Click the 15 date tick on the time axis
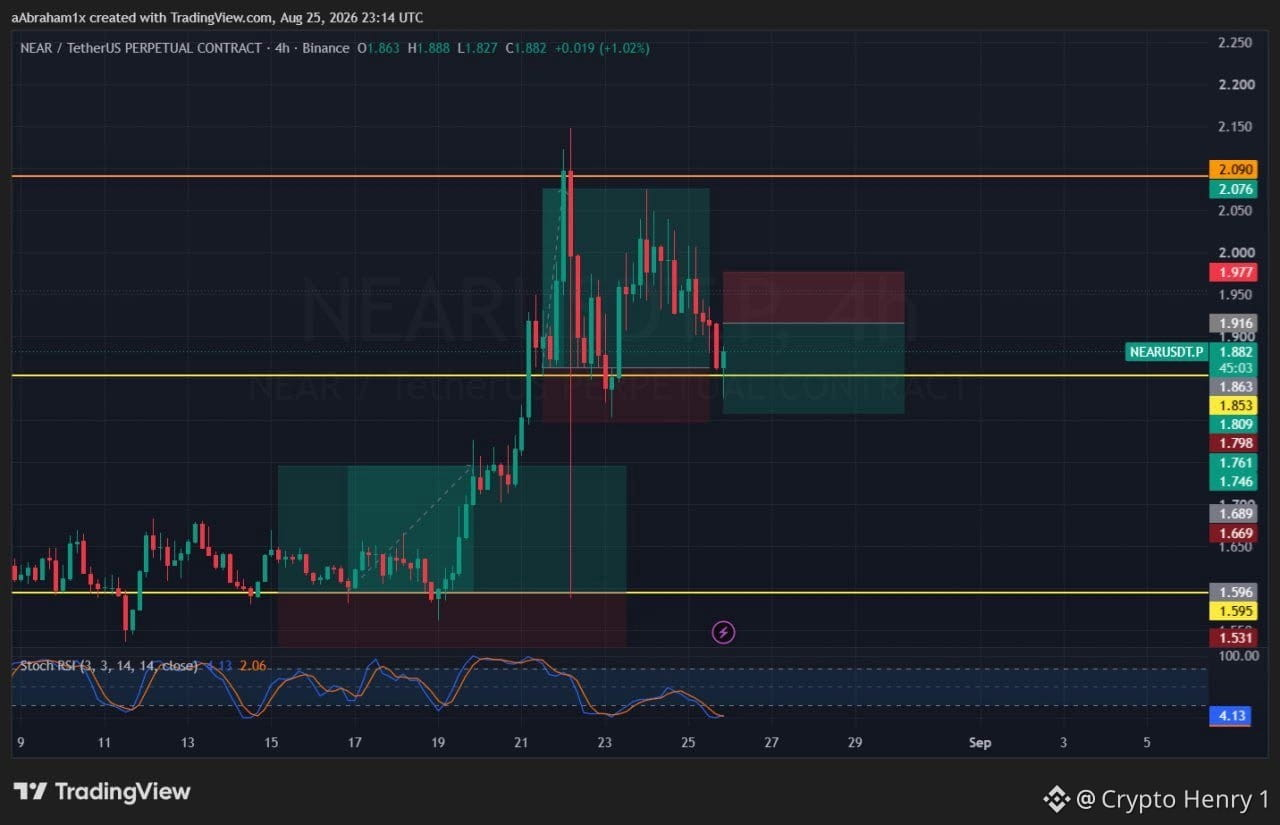 [x=271, y=743]
